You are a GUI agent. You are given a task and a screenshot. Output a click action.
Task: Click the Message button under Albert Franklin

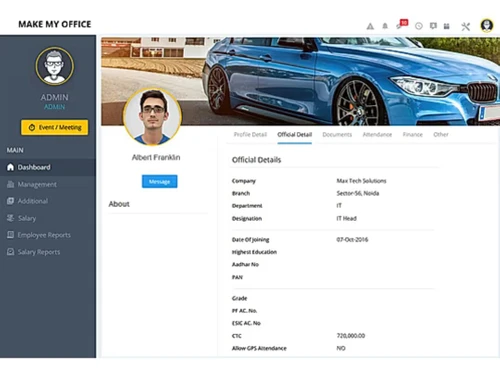[x=159, y=181]
